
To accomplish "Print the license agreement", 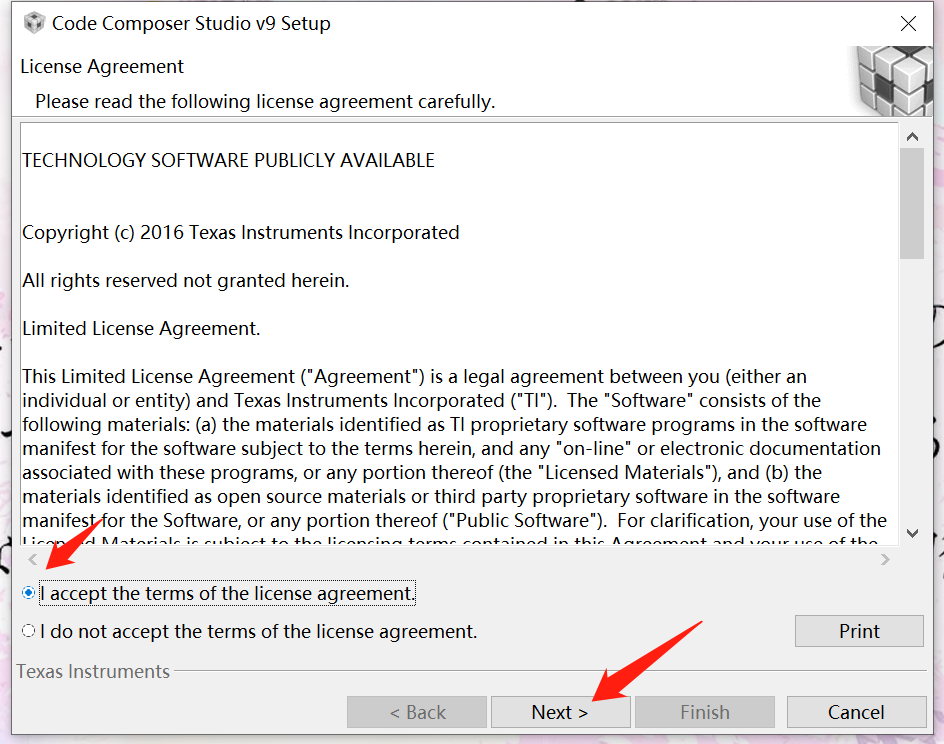I will point(859,631).
